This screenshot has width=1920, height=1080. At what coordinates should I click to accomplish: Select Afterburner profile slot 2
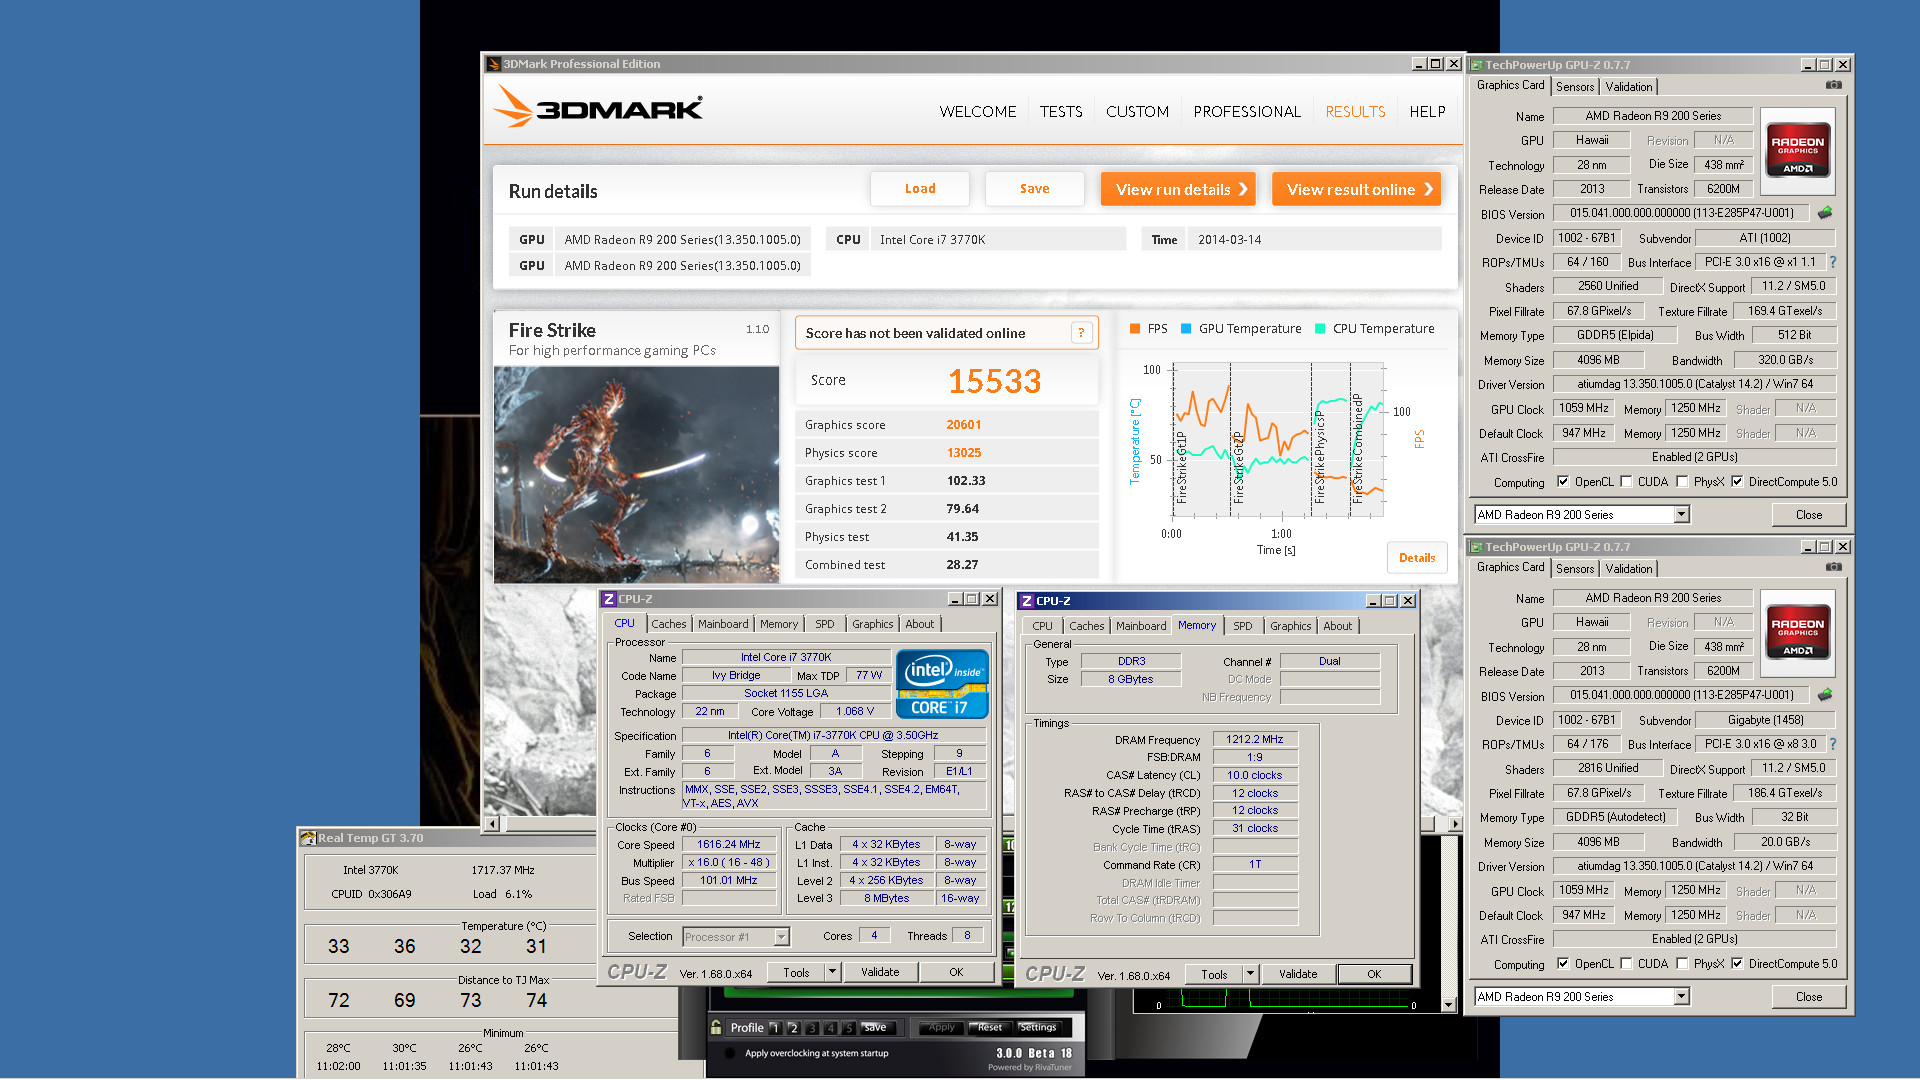(793, 1028)
